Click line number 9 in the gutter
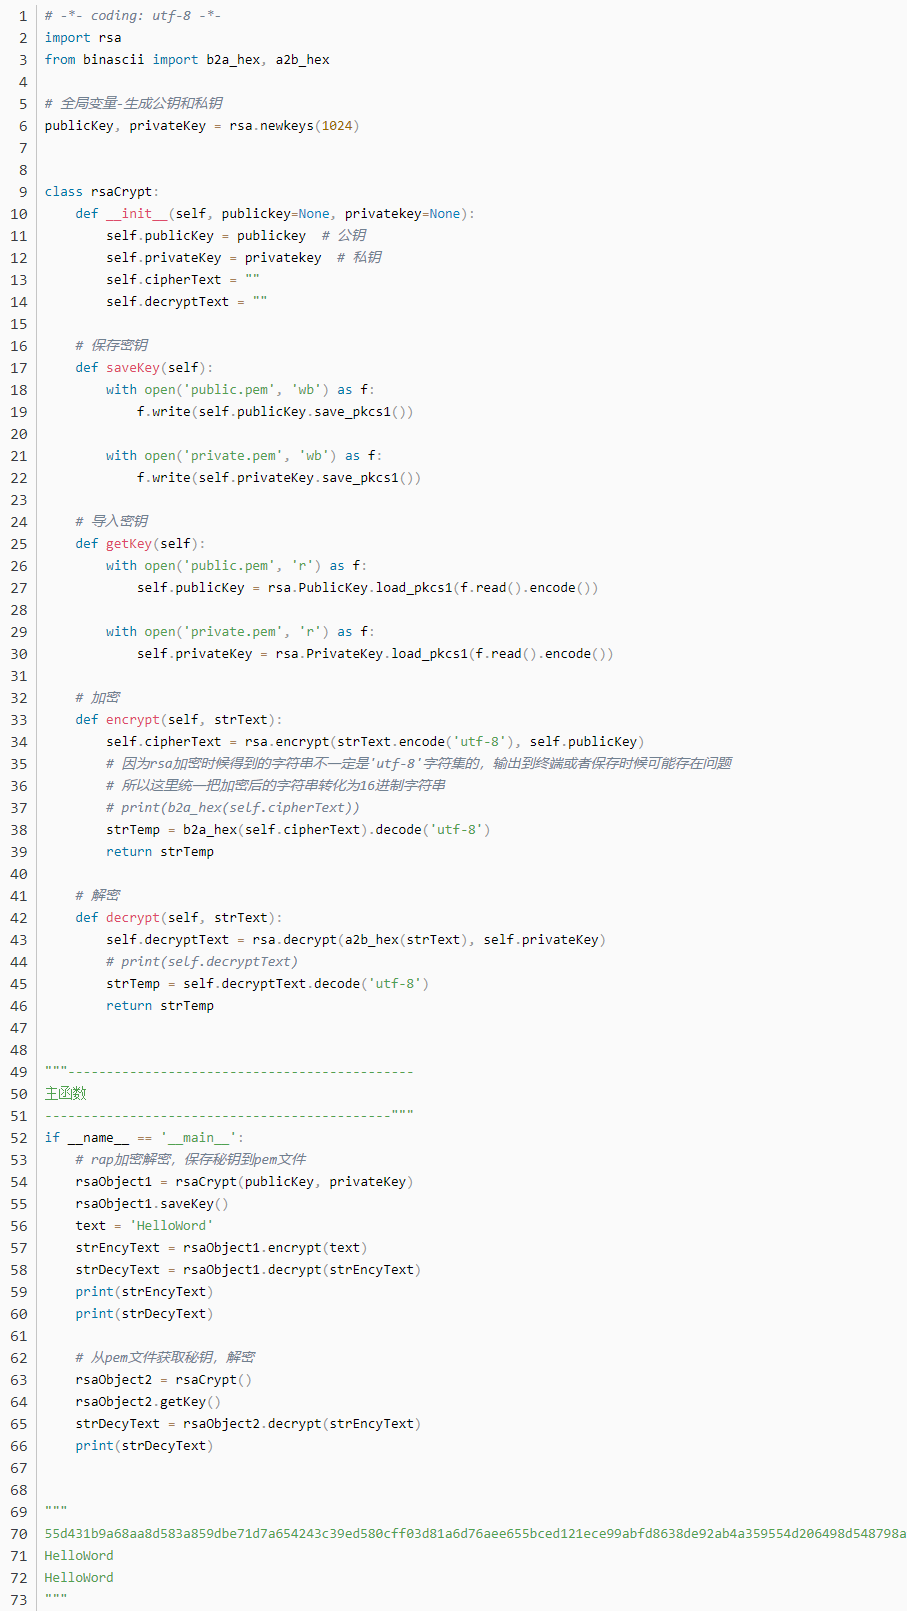 point(23,192)
